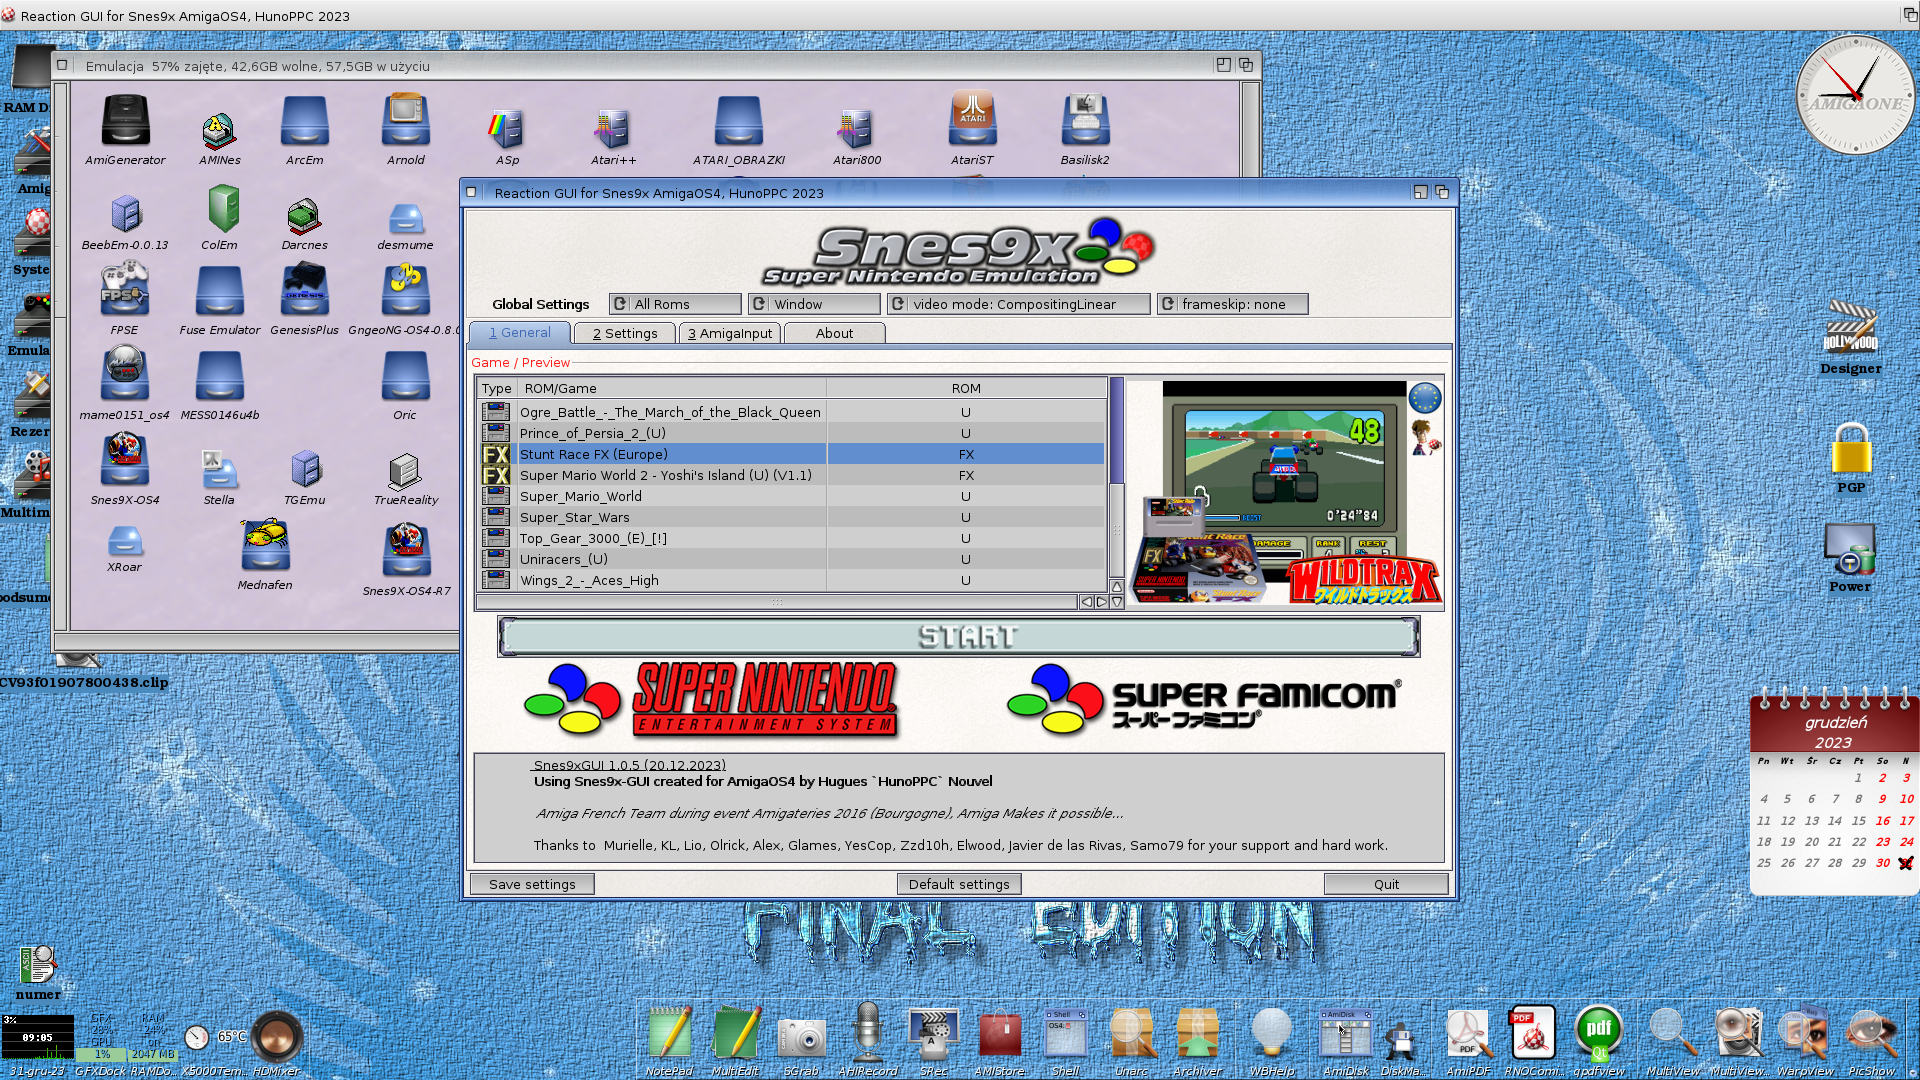This screenshot has width=1920, height=1080.
Task: Select Super Mario World 2 Yoshi's Island row
Action: [x=792, y=475]
